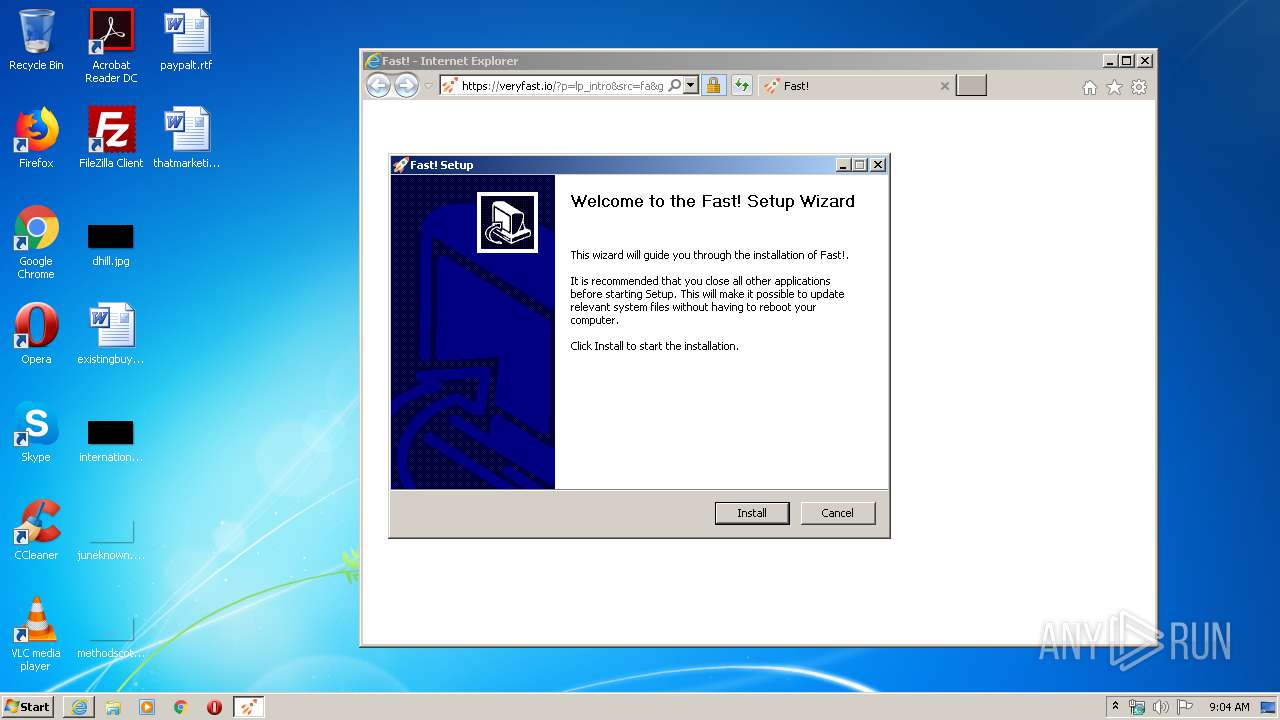Image resolution: width=1280 pixels, height=720 pixels.
Task: Open Skype desktop shortcut
Action: click(x=36, y=432)
